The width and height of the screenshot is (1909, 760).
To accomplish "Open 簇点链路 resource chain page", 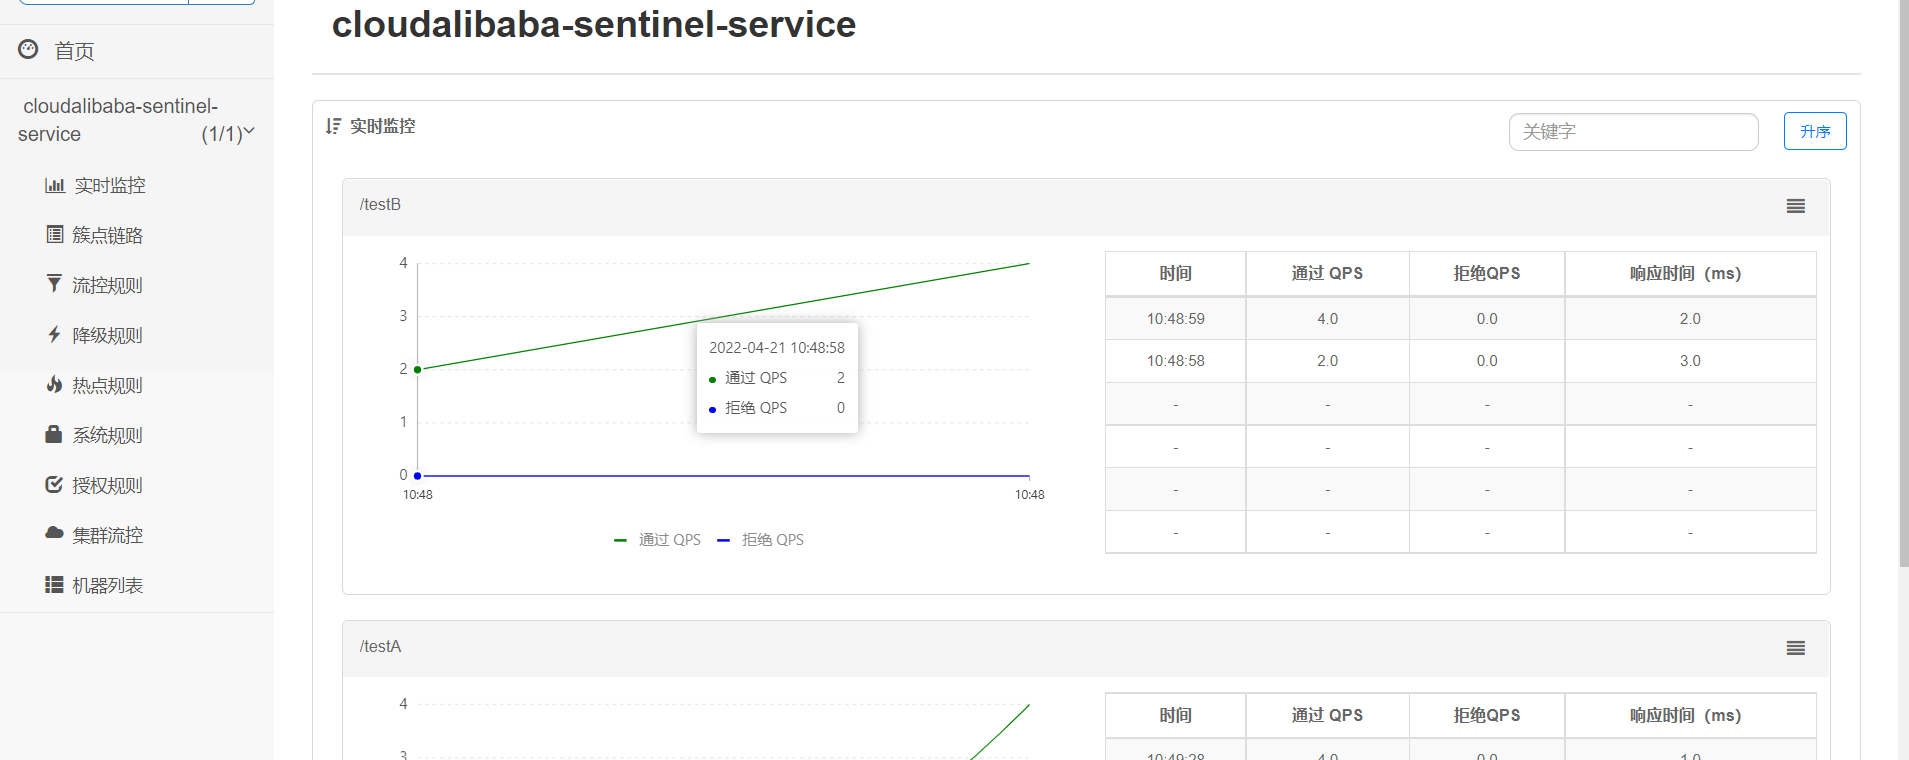I will (108, 235).
